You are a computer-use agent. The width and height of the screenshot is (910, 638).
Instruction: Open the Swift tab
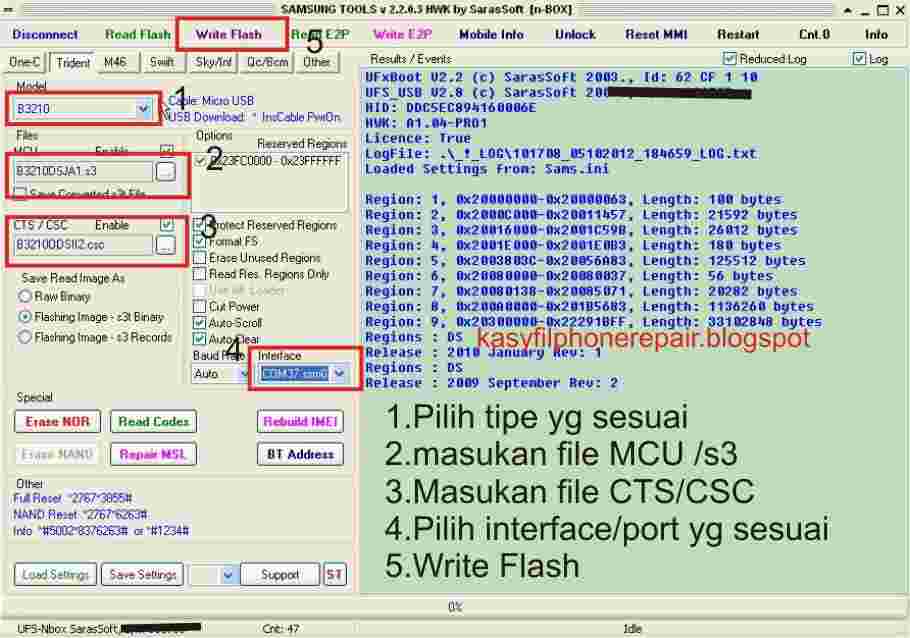coord(162,62)
